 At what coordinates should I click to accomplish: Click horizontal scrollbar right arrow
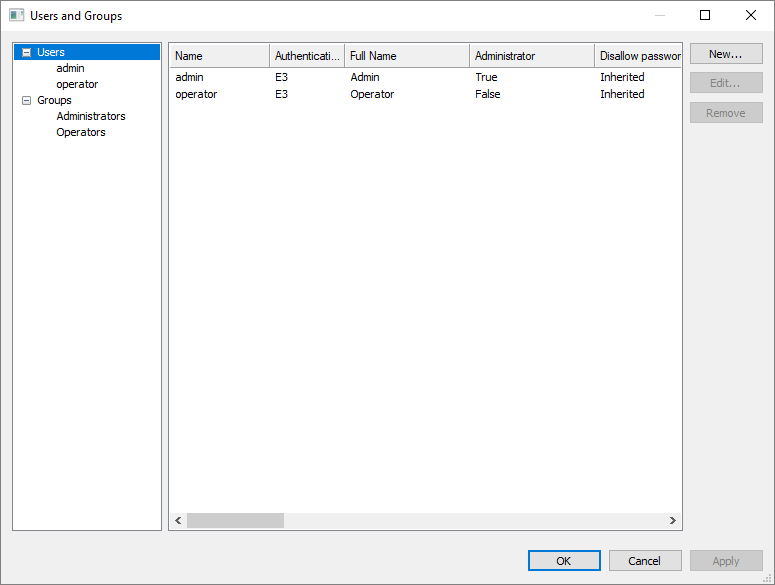pos(673,521)
